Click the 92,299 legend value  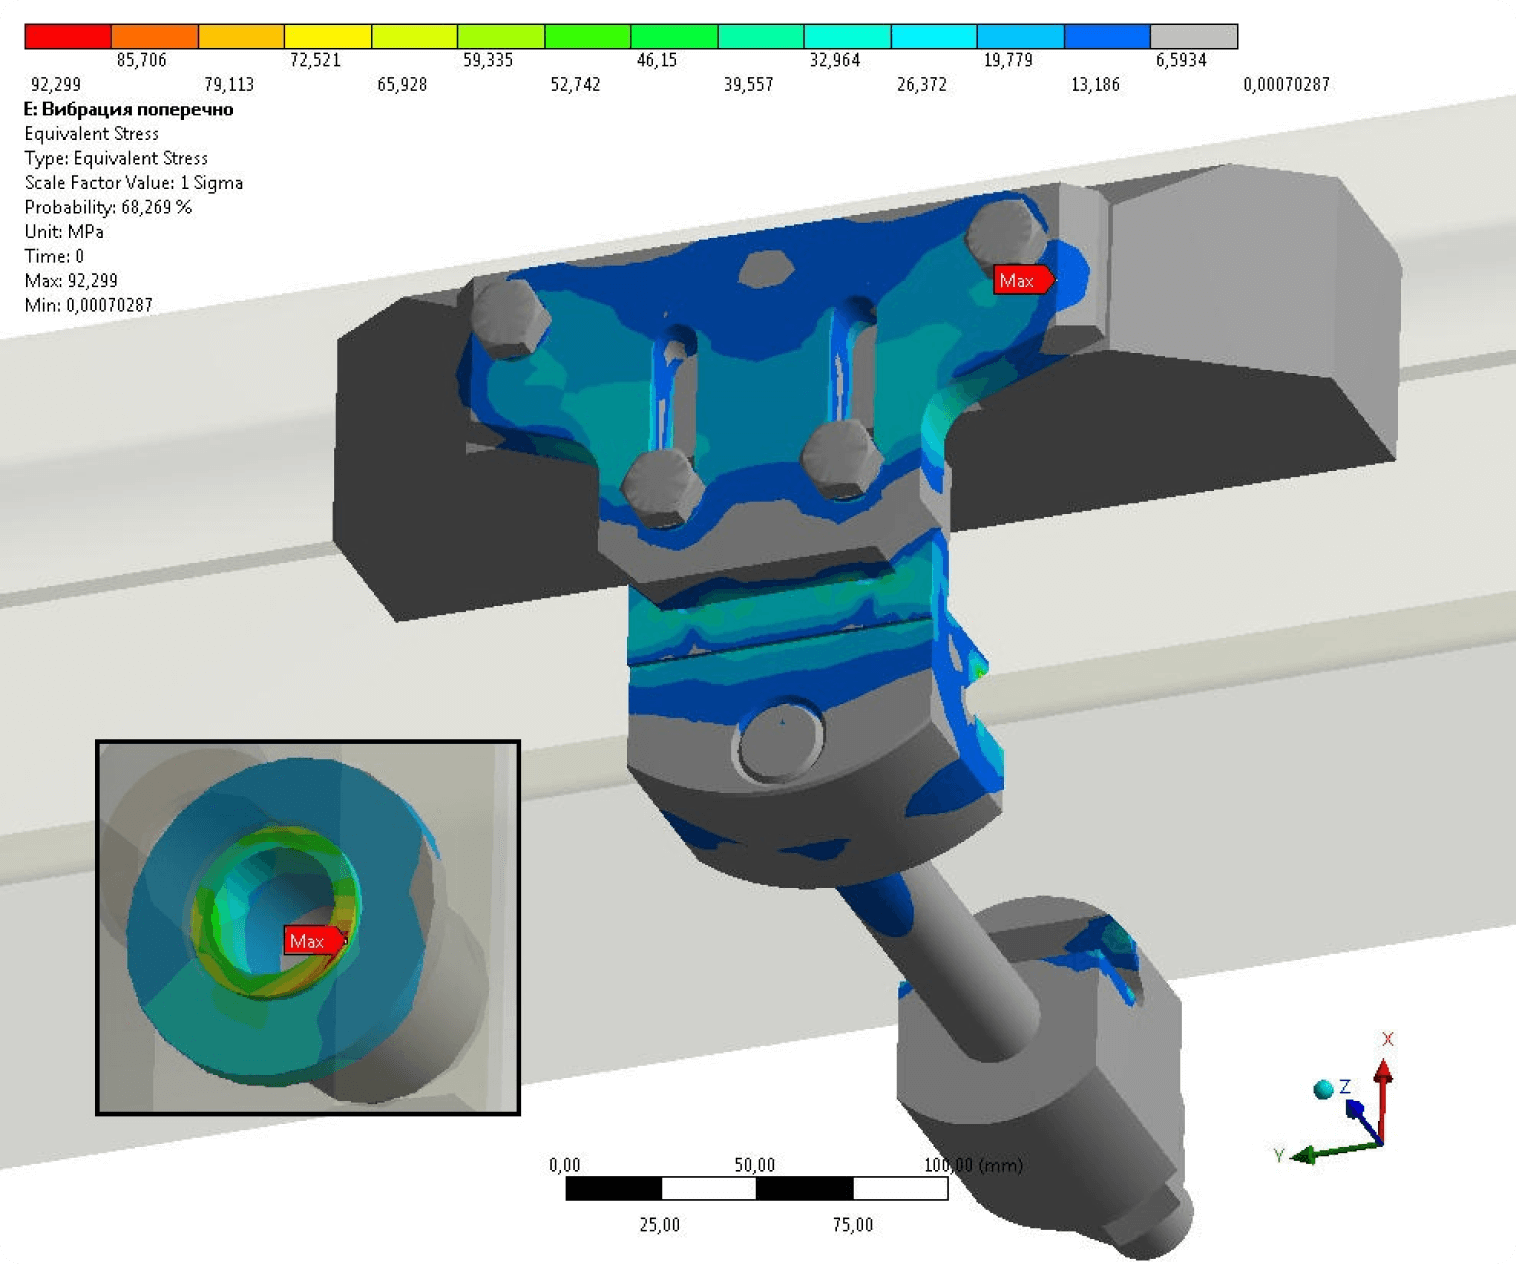[x=56, y=84]
